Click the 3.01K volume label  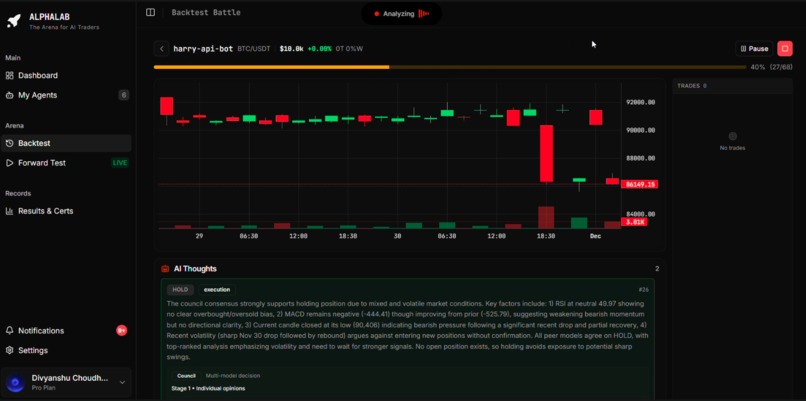tap(634, 222)
